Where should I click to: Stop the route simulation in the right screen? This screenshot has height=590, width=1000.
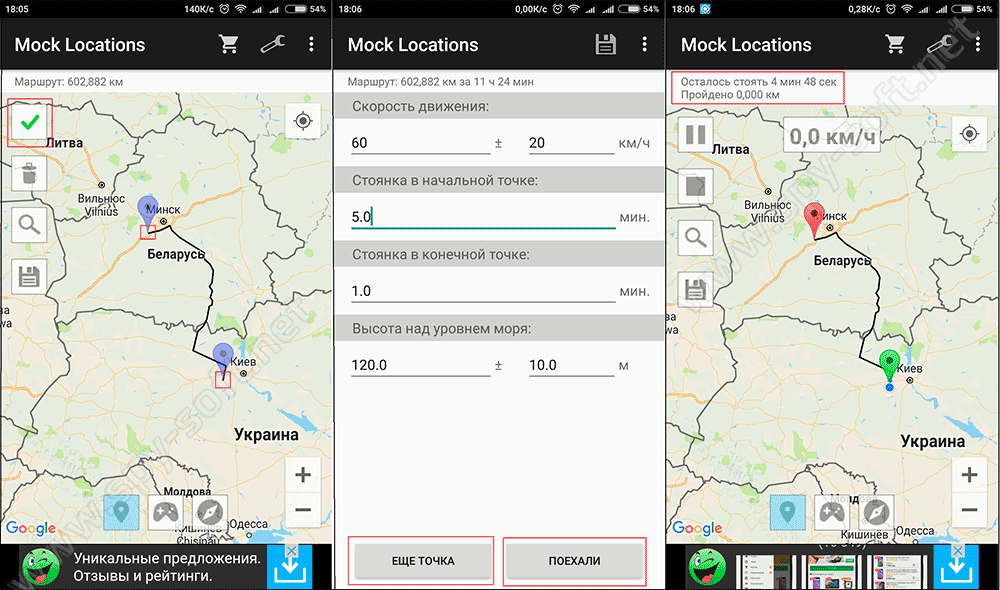696,186
